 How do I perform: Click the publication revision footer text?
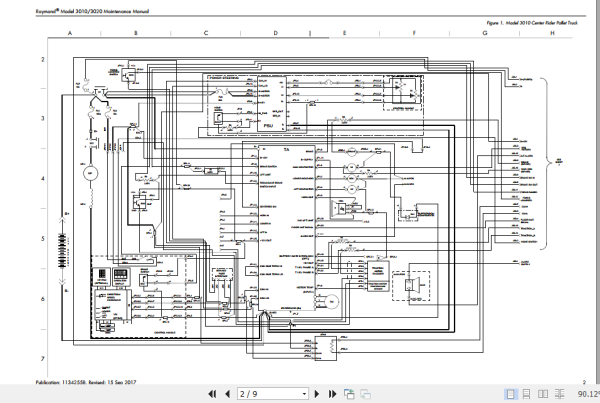(x=86, y=382)
